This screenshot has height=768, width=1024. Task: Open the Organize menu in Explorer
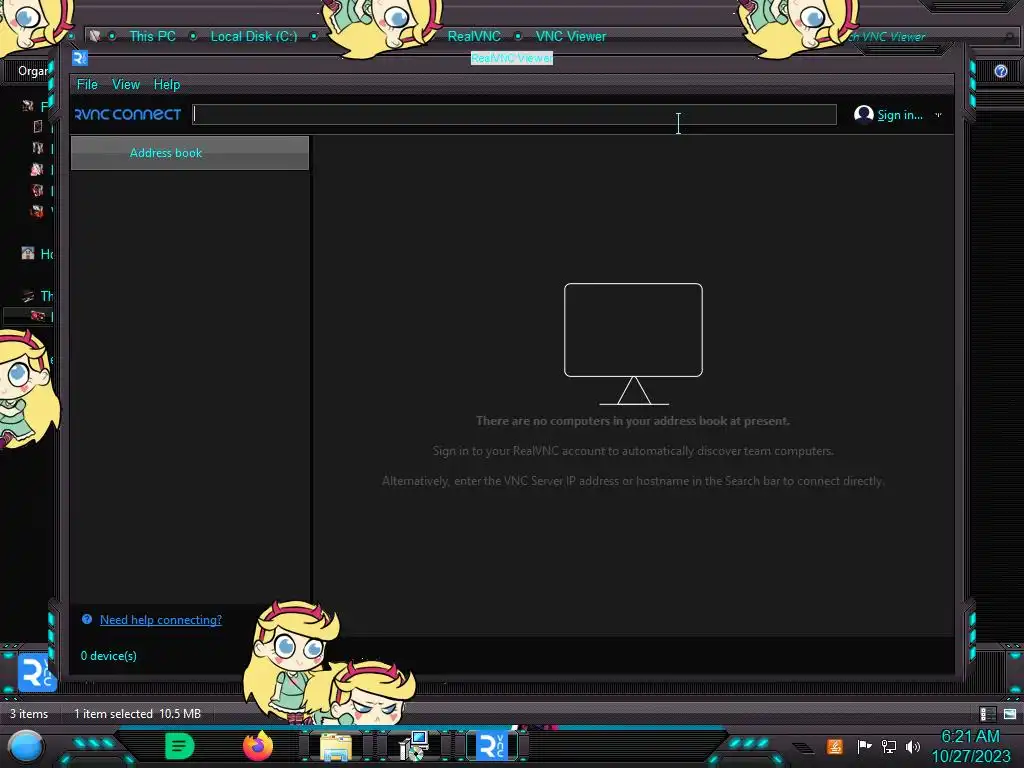pos(33,71)
